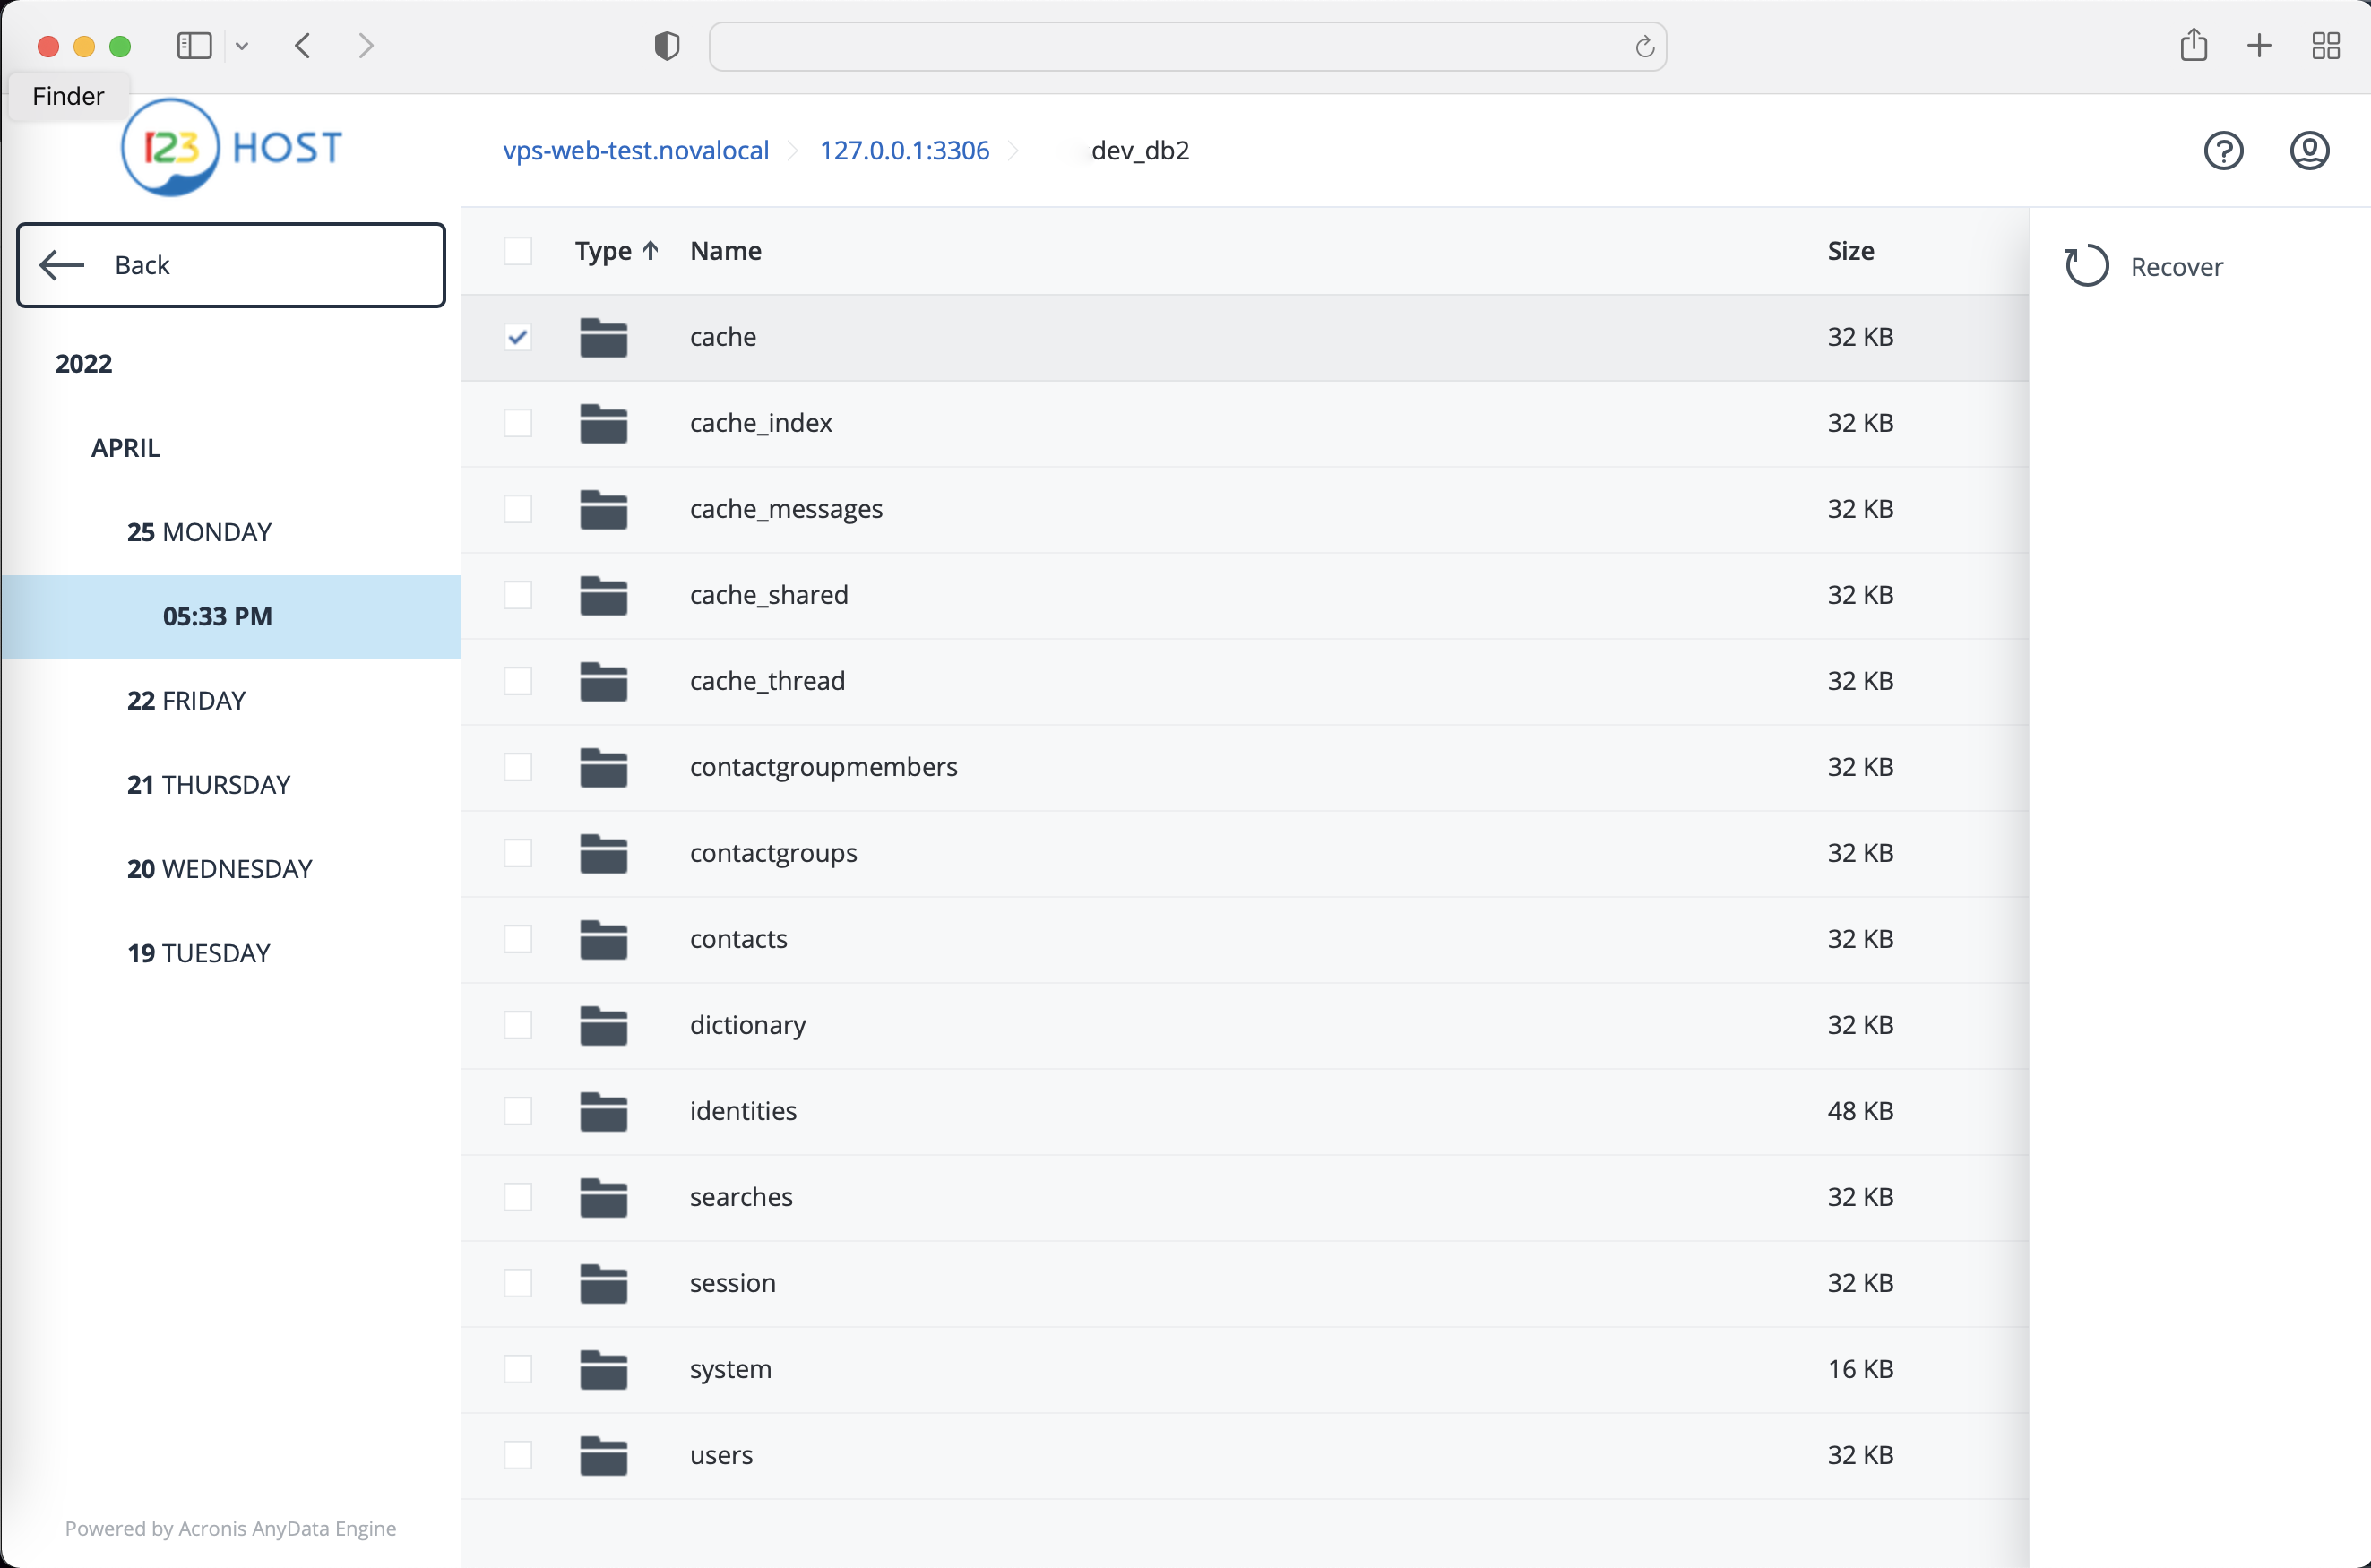Click the browser share icon

pos(2193,46)
